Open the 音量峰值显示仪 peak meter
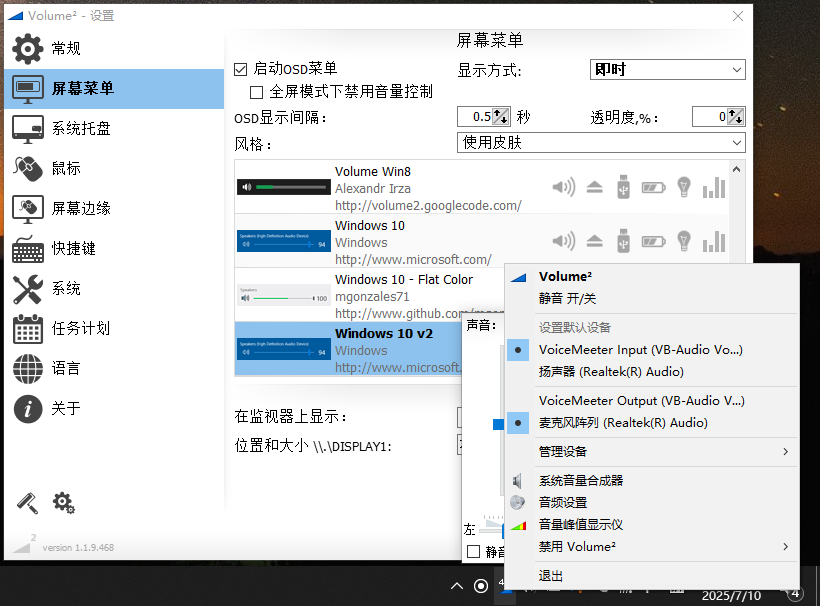 point(580,524)
